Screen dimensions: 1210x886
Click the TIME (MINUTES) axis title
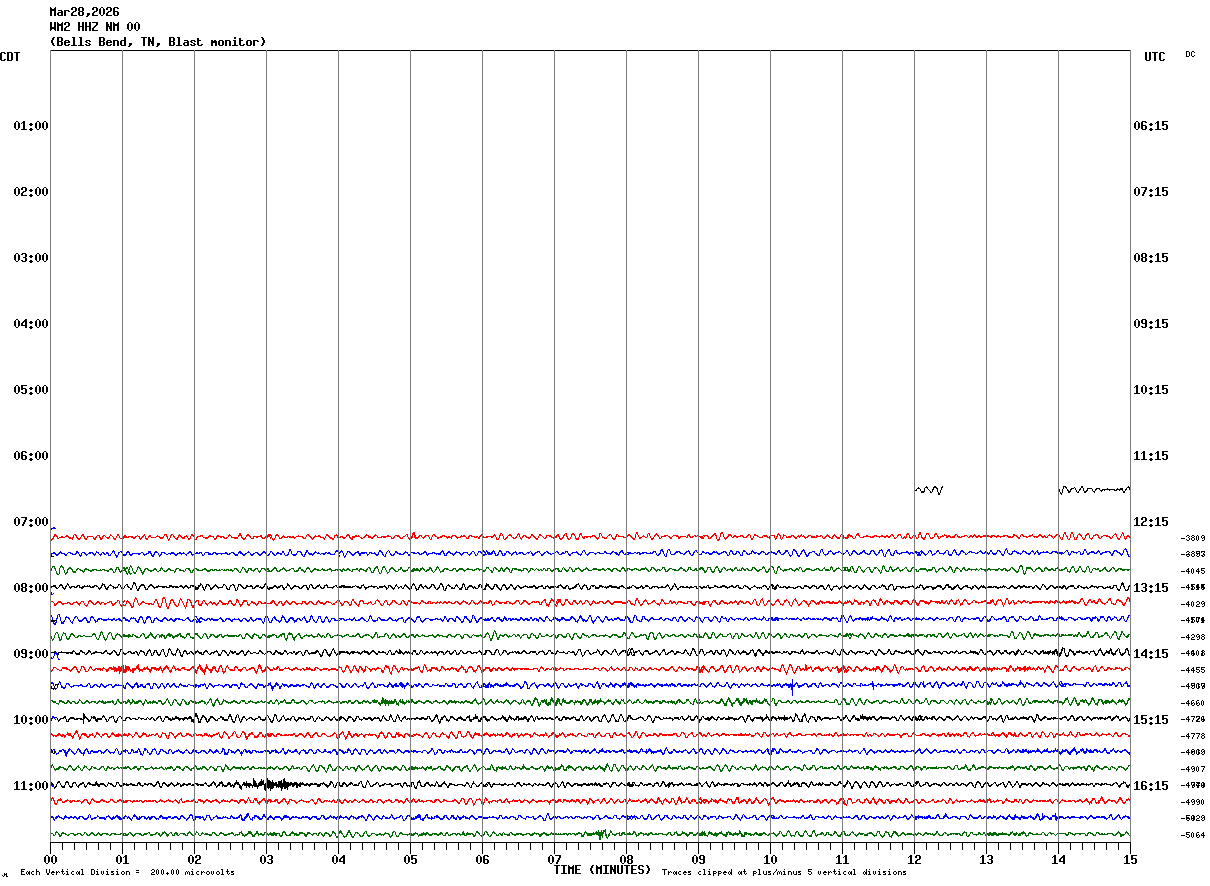coord(602,870)
